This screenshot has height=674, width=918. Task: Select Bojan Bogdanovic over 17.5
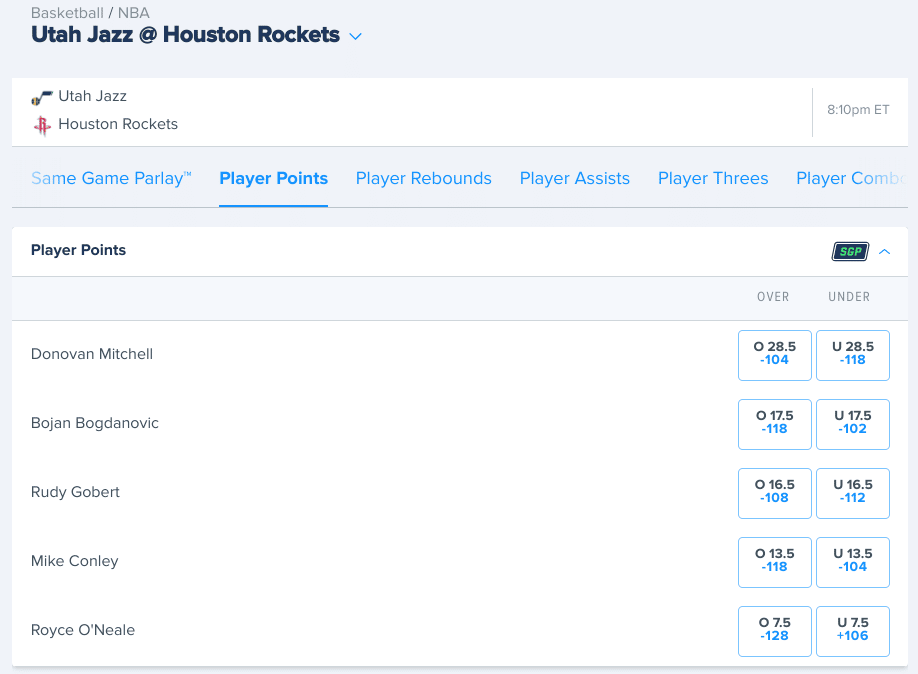775,425
